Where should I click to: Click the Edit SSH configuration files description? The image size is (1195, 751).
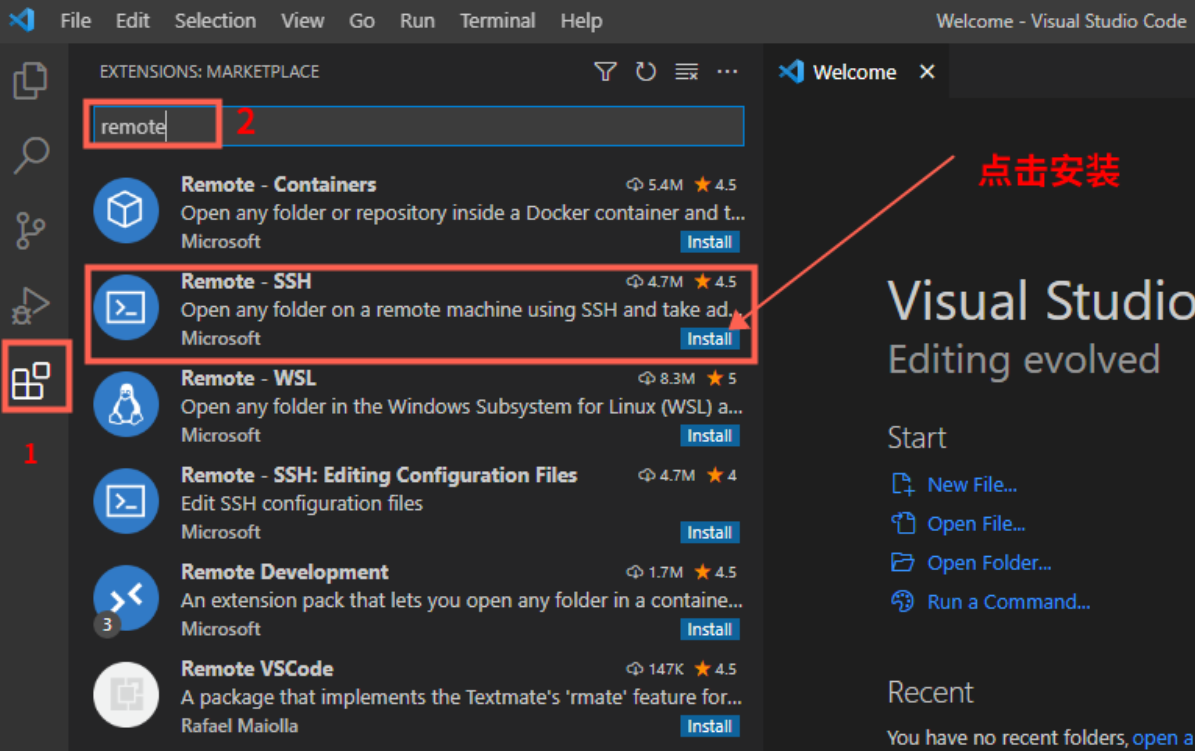pyautogui.click(x=302, y=503)
